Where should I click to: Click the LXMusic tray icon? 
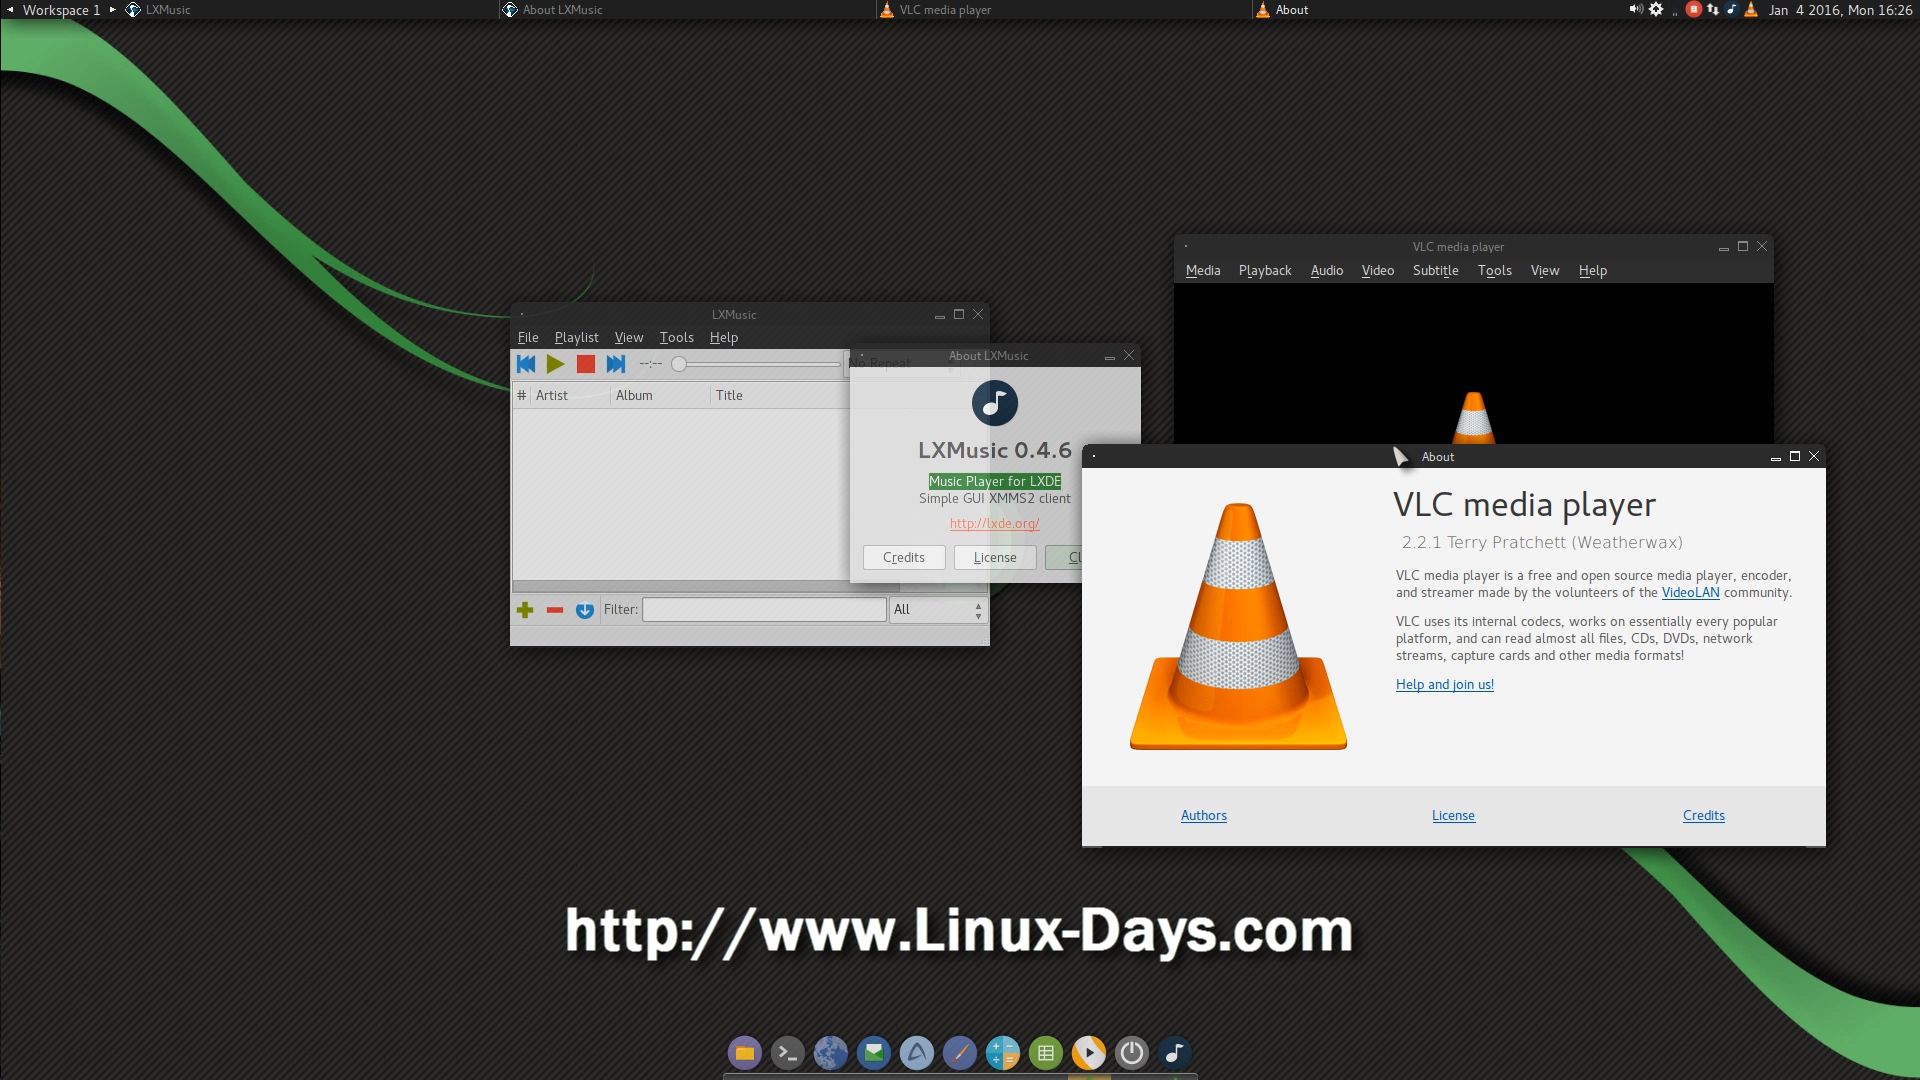(1731, 9)
